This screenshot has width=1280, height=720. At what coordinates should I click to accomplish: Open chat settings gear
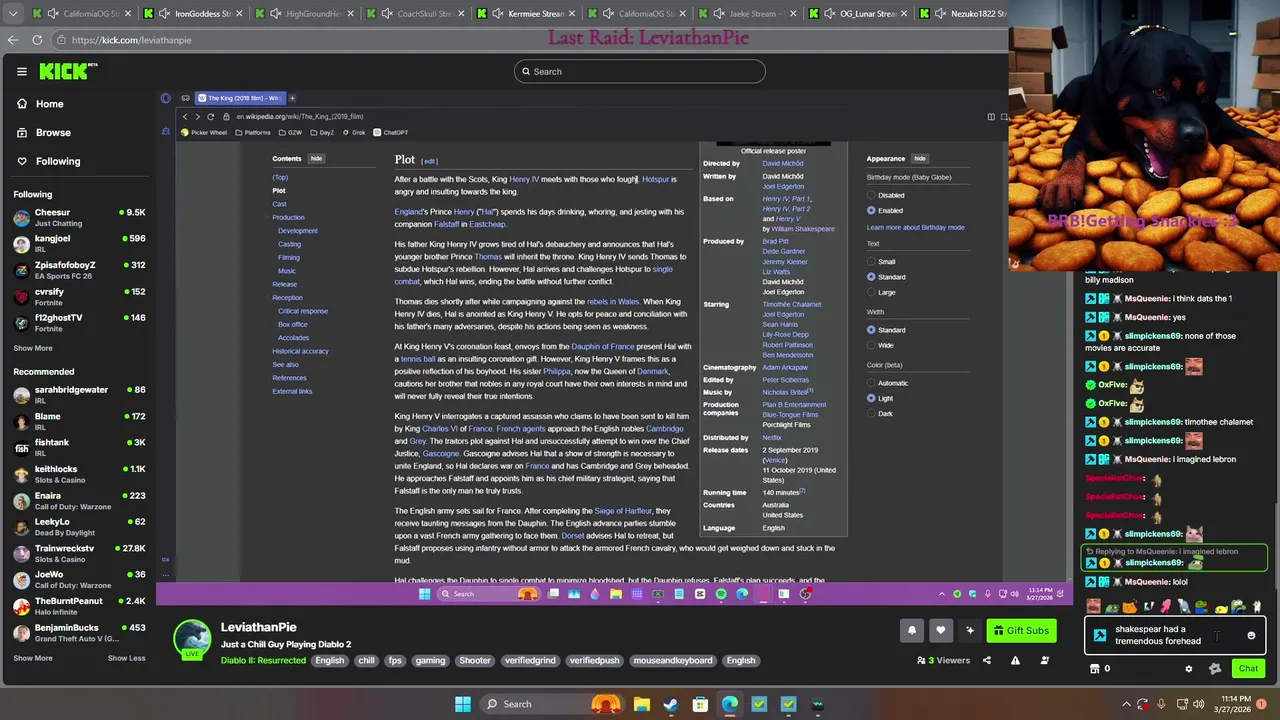coord(1188,669)
